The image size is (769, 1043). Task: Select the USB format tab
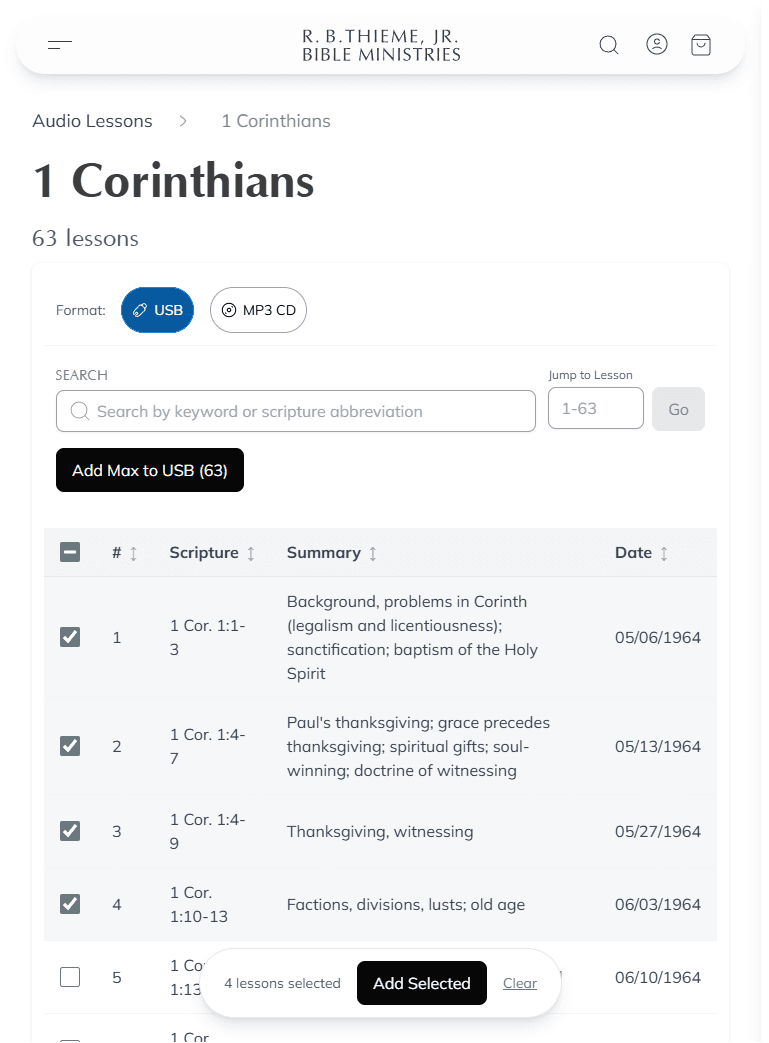pos(157,310)
